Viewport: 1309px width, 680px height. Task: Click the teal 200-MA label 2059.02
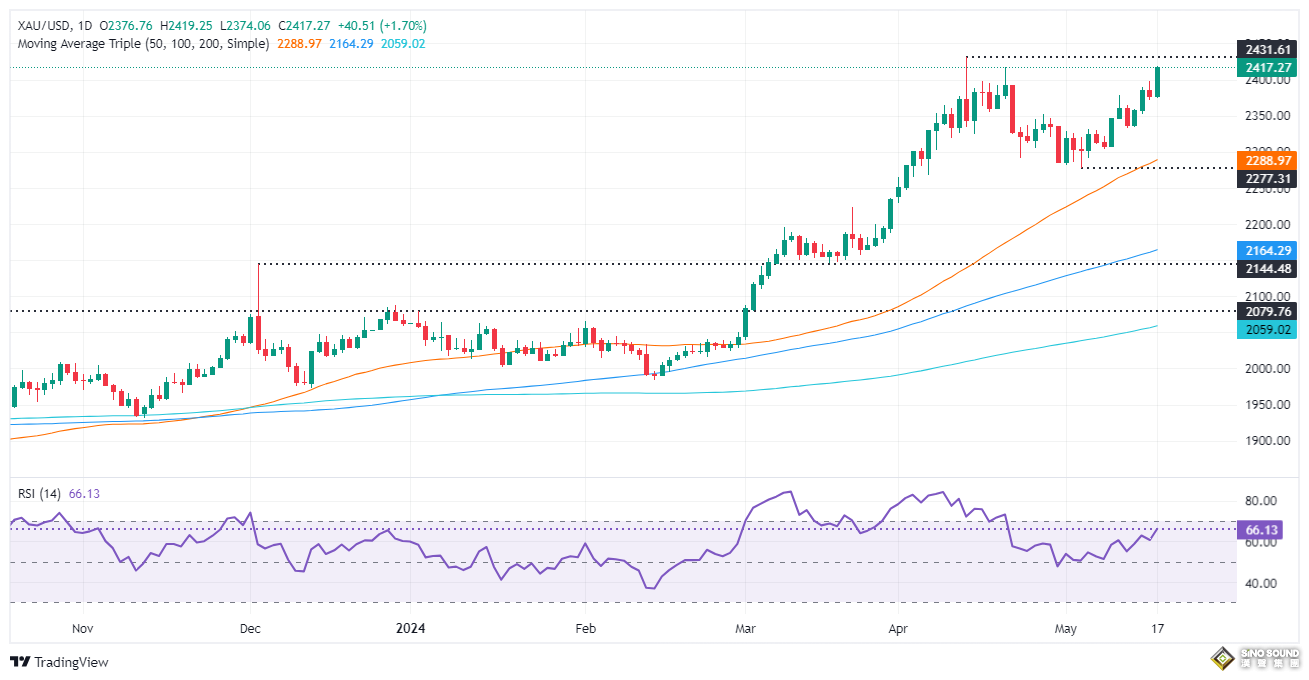click(x=1266, y=329)
